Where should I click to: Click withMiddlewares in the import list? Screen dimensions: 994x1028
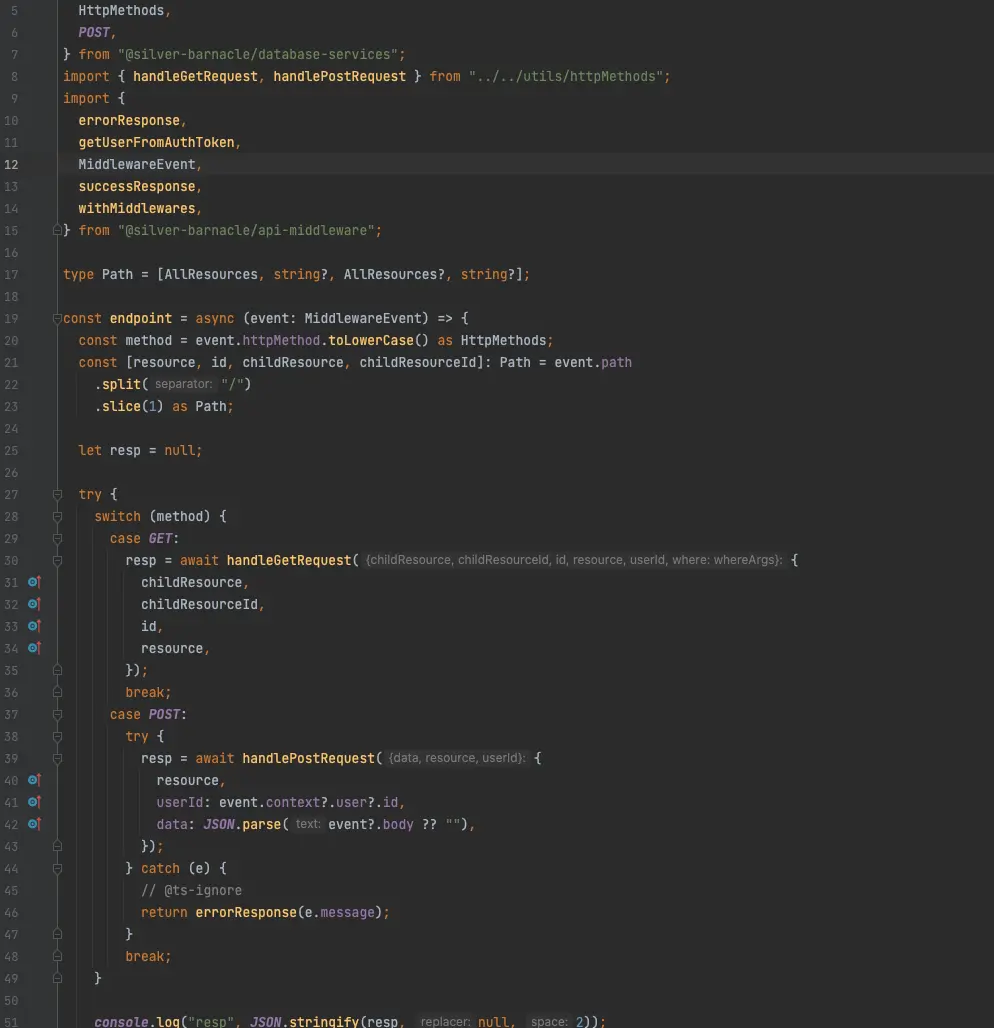pos(137,208)
